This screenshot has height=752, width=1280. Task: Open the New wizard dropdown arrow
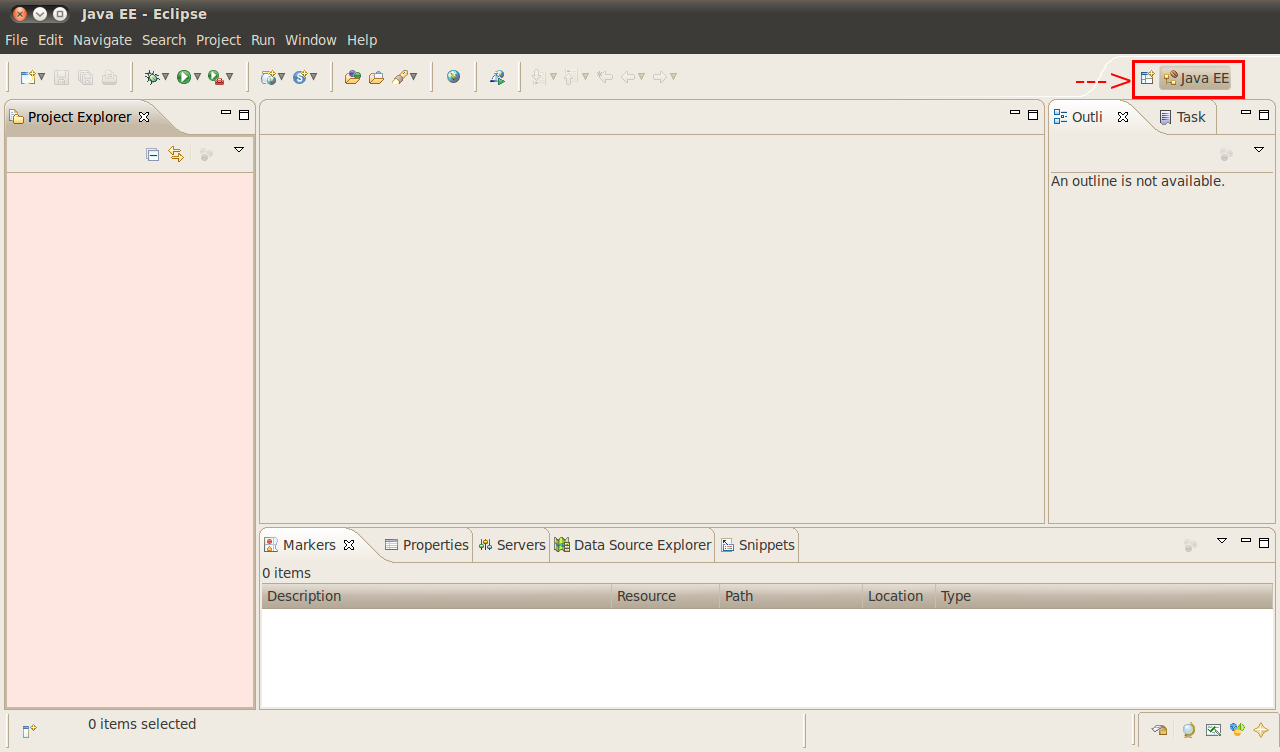click(x=42, y=77)
